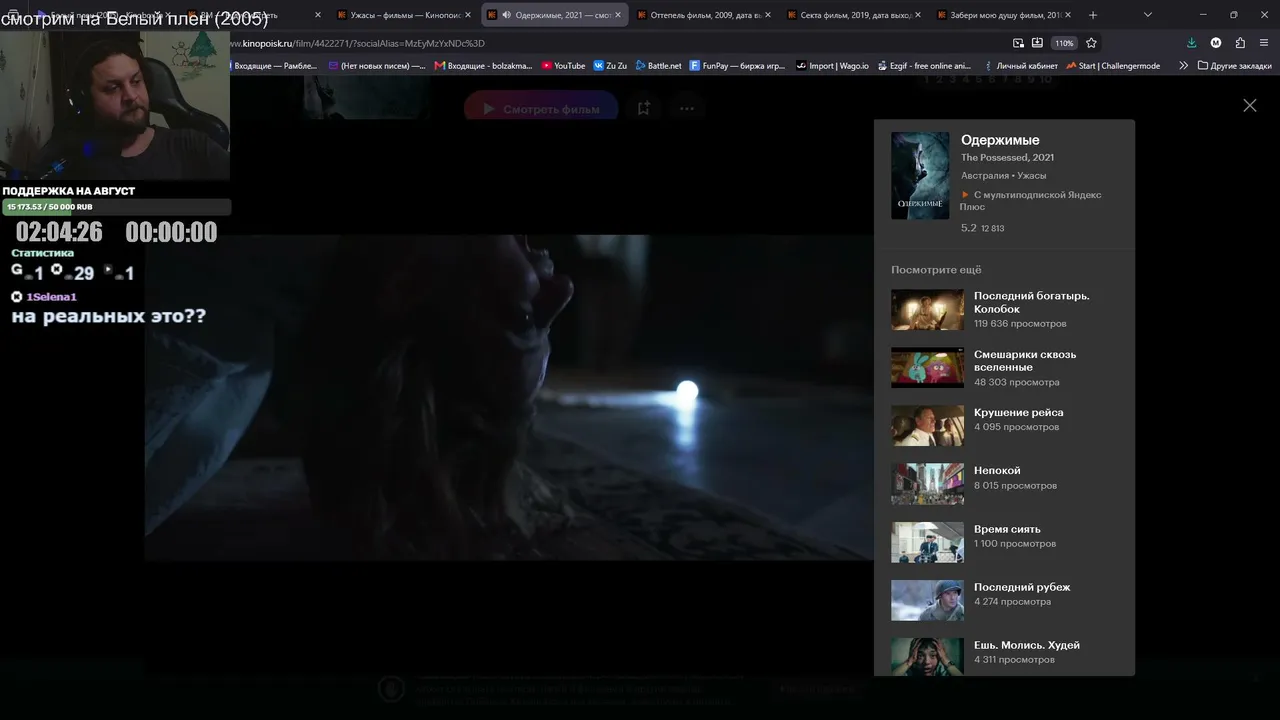Image resolution: width=1280 pixels, height=720 pixels.
Task: Select the Смешарики thumbnail image
Action: [x=927, y=368]
